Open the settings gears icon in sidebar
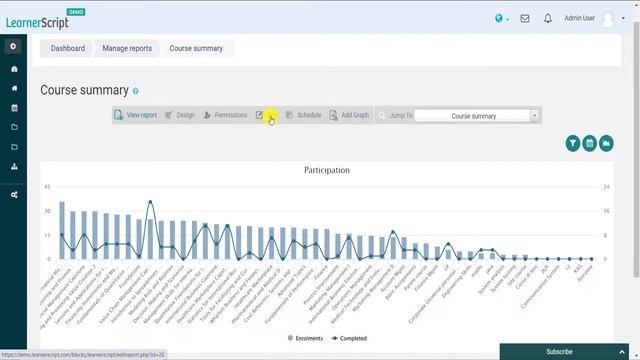640x360 pixels. [14, 195]
